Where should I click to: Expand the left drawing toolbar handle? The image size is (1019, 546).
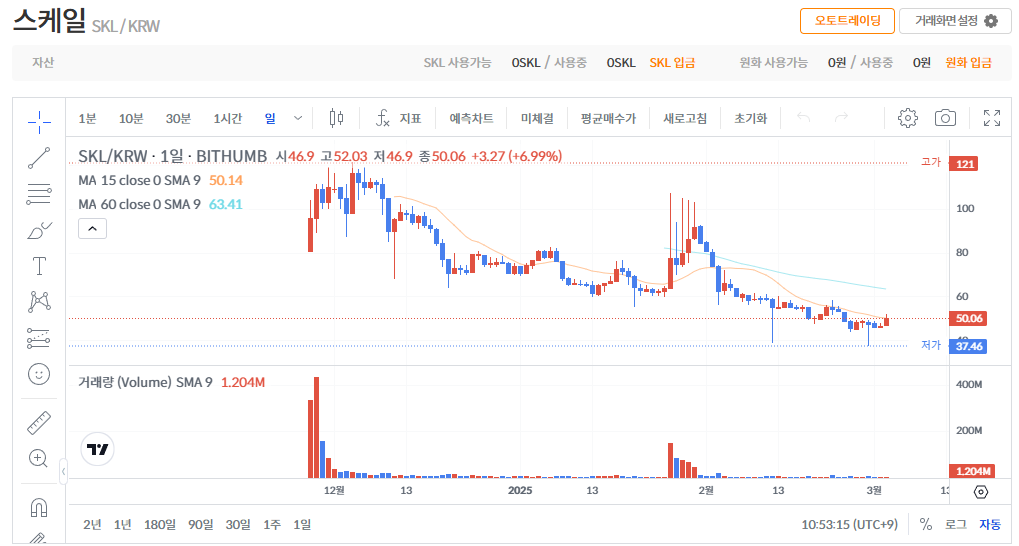pyautogui.click(x=63, y=472)
